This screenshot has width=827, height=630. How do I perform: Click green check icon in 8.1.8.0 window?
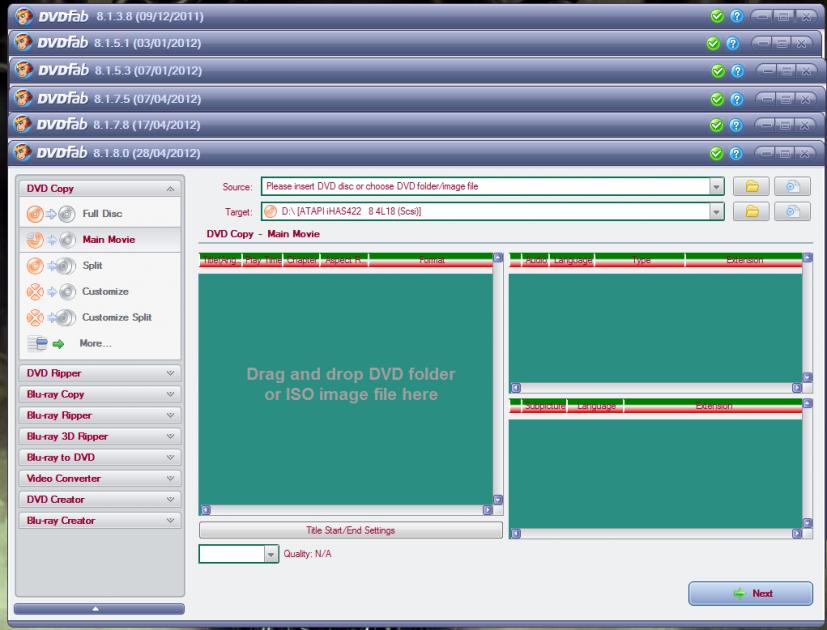[x=716, y=154]
